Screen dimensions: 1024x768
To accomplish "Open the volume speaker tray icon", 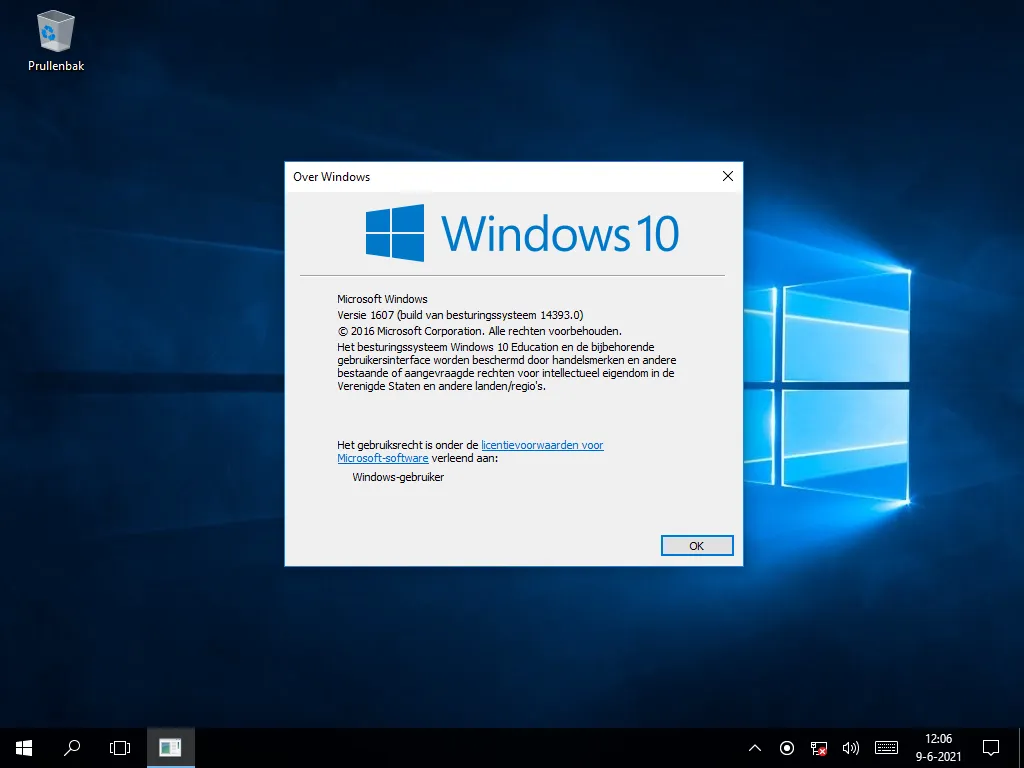I will 850,748.
